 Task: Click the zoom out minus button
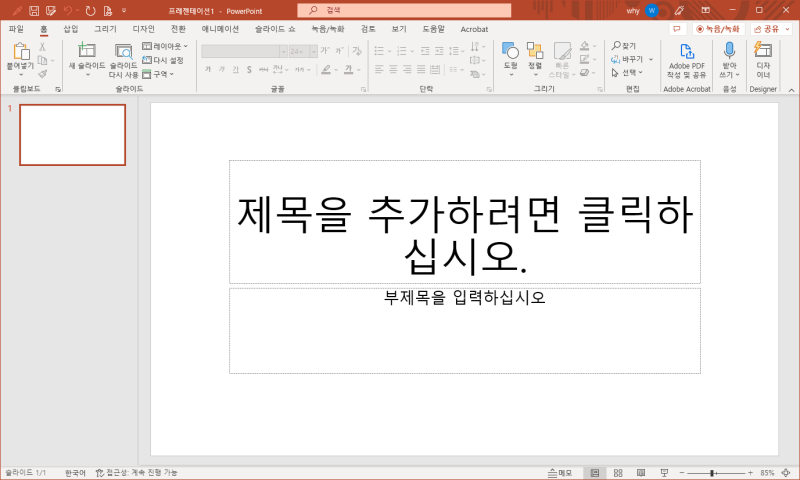coord(682,473)
